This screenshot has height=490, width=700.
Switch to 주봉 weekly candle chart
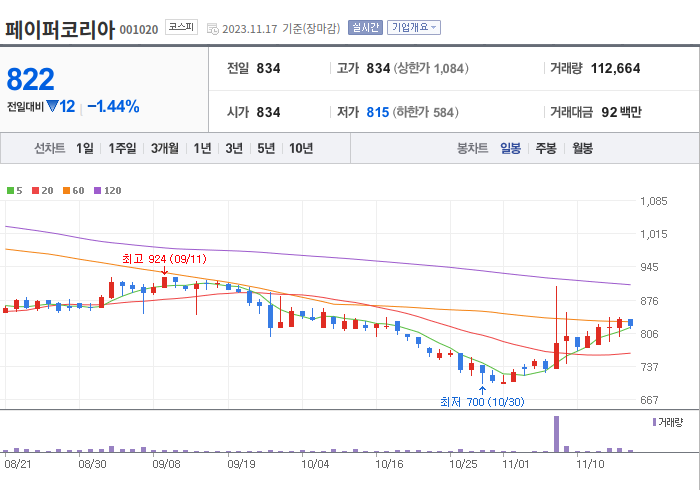point(546,148)
